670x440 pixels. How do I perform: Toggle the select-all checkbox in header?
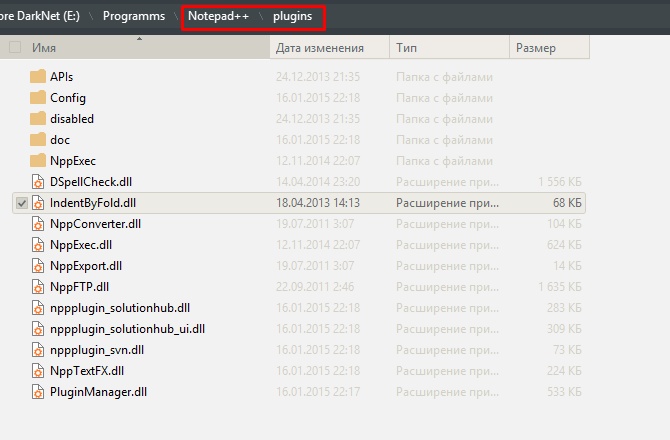click(15, 47)
